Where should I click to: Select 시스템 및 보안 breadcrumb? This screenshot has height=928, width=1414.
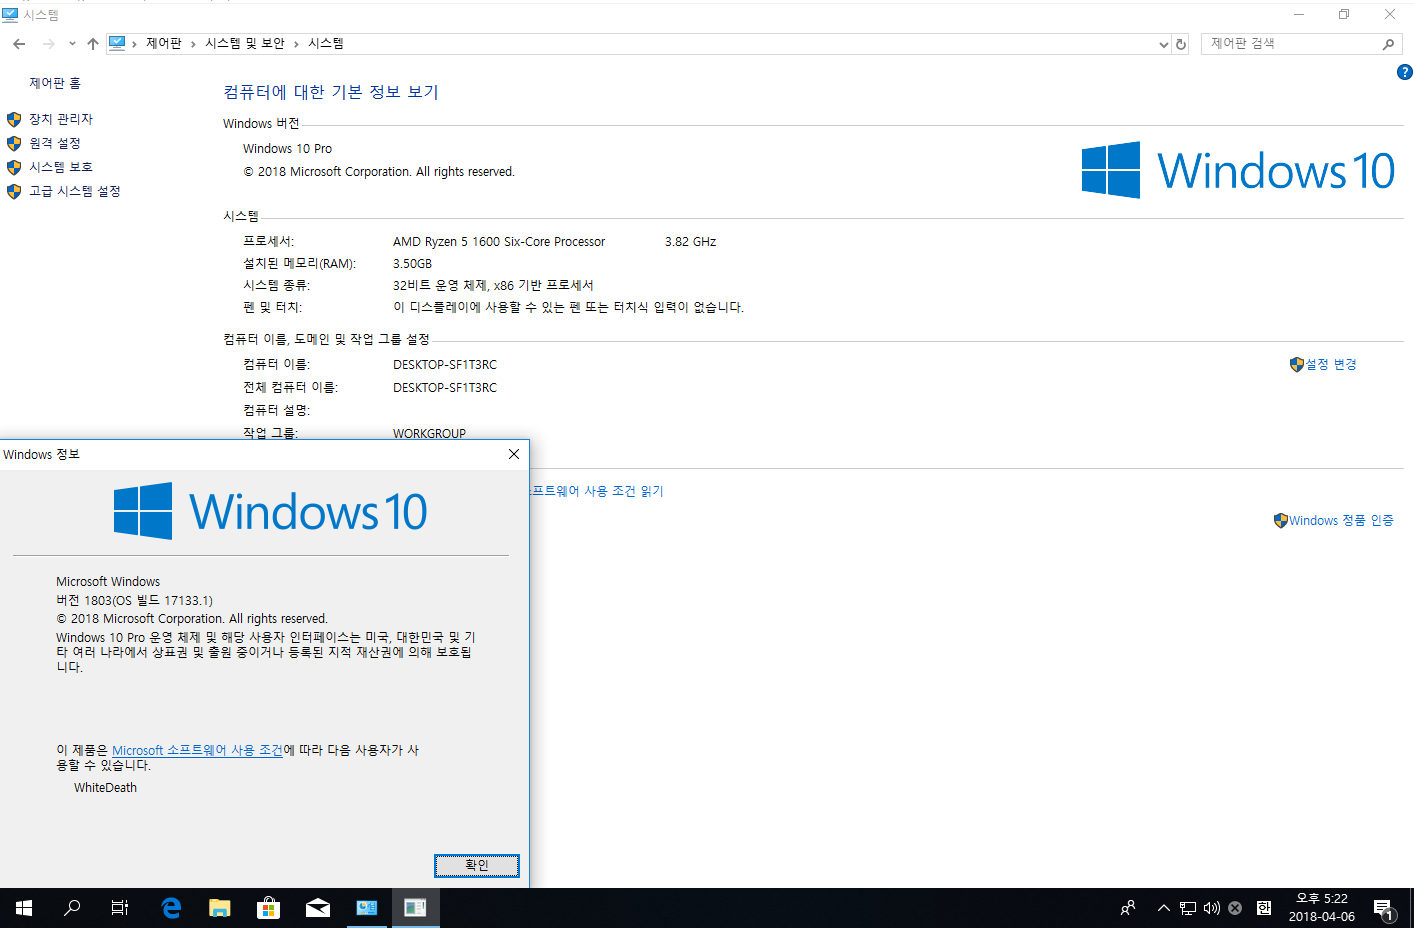point(245,43)
